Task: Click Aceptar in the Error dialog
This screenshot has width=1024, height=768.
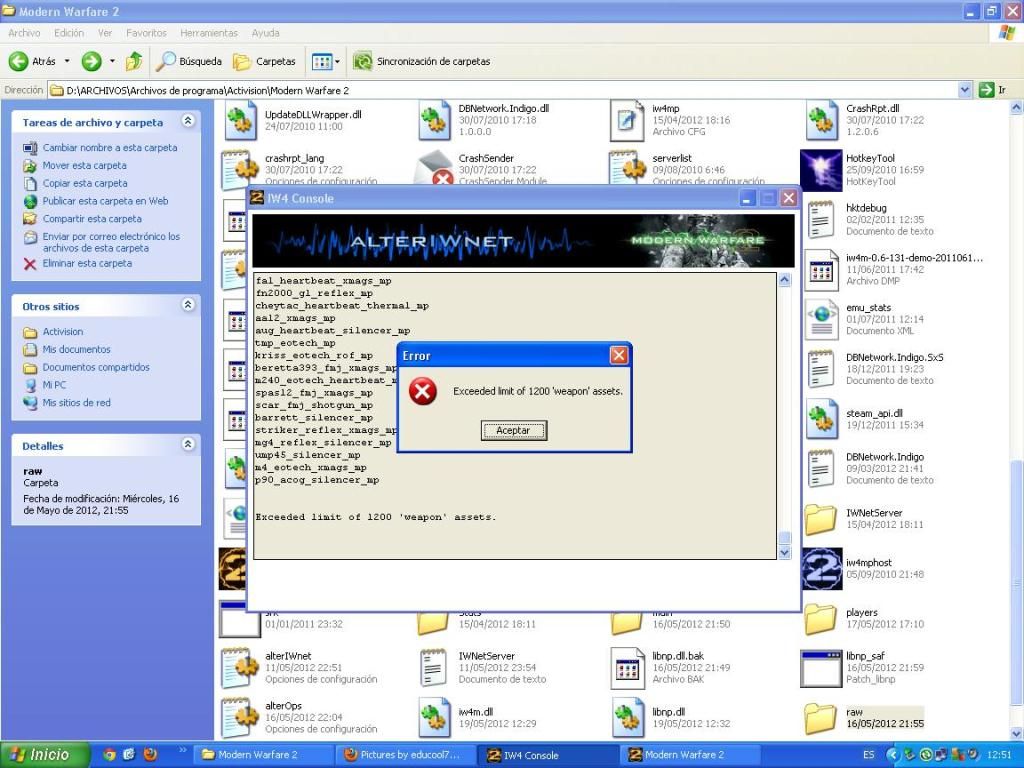Action: tap(514, 430)
